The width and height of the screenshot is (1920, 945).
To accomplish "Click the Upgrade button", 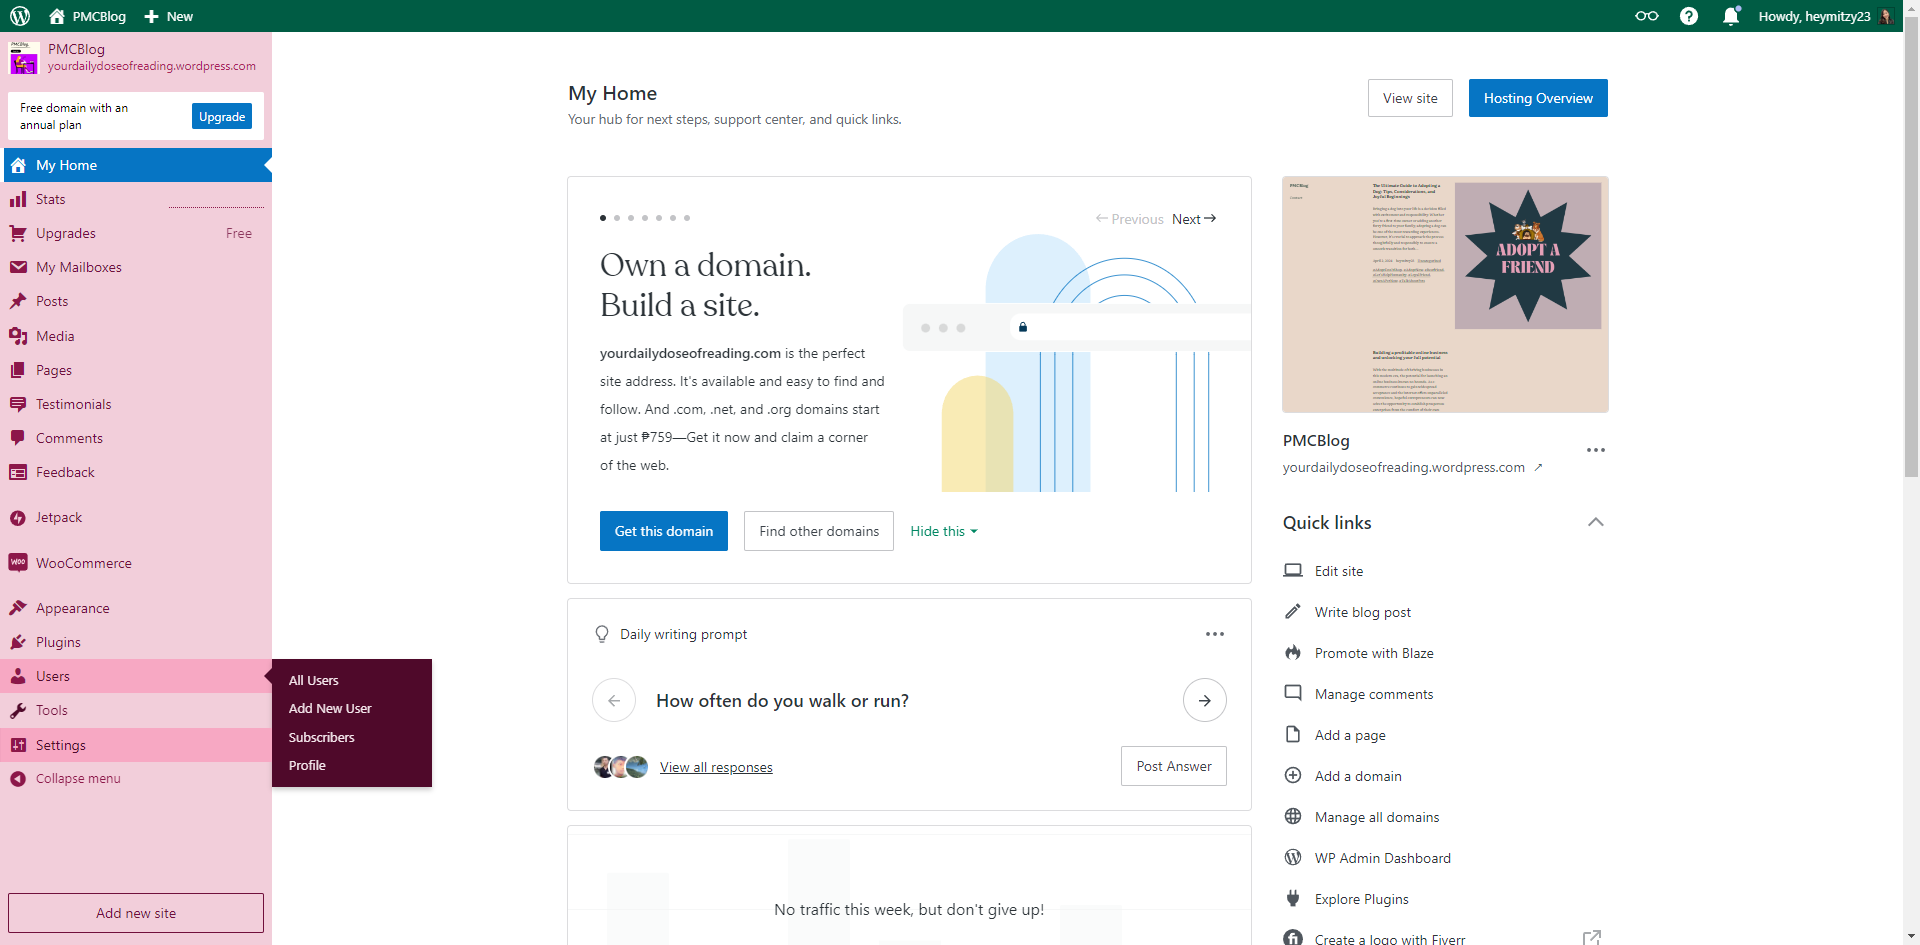I will pyautogui.click(x=222, y=116).
